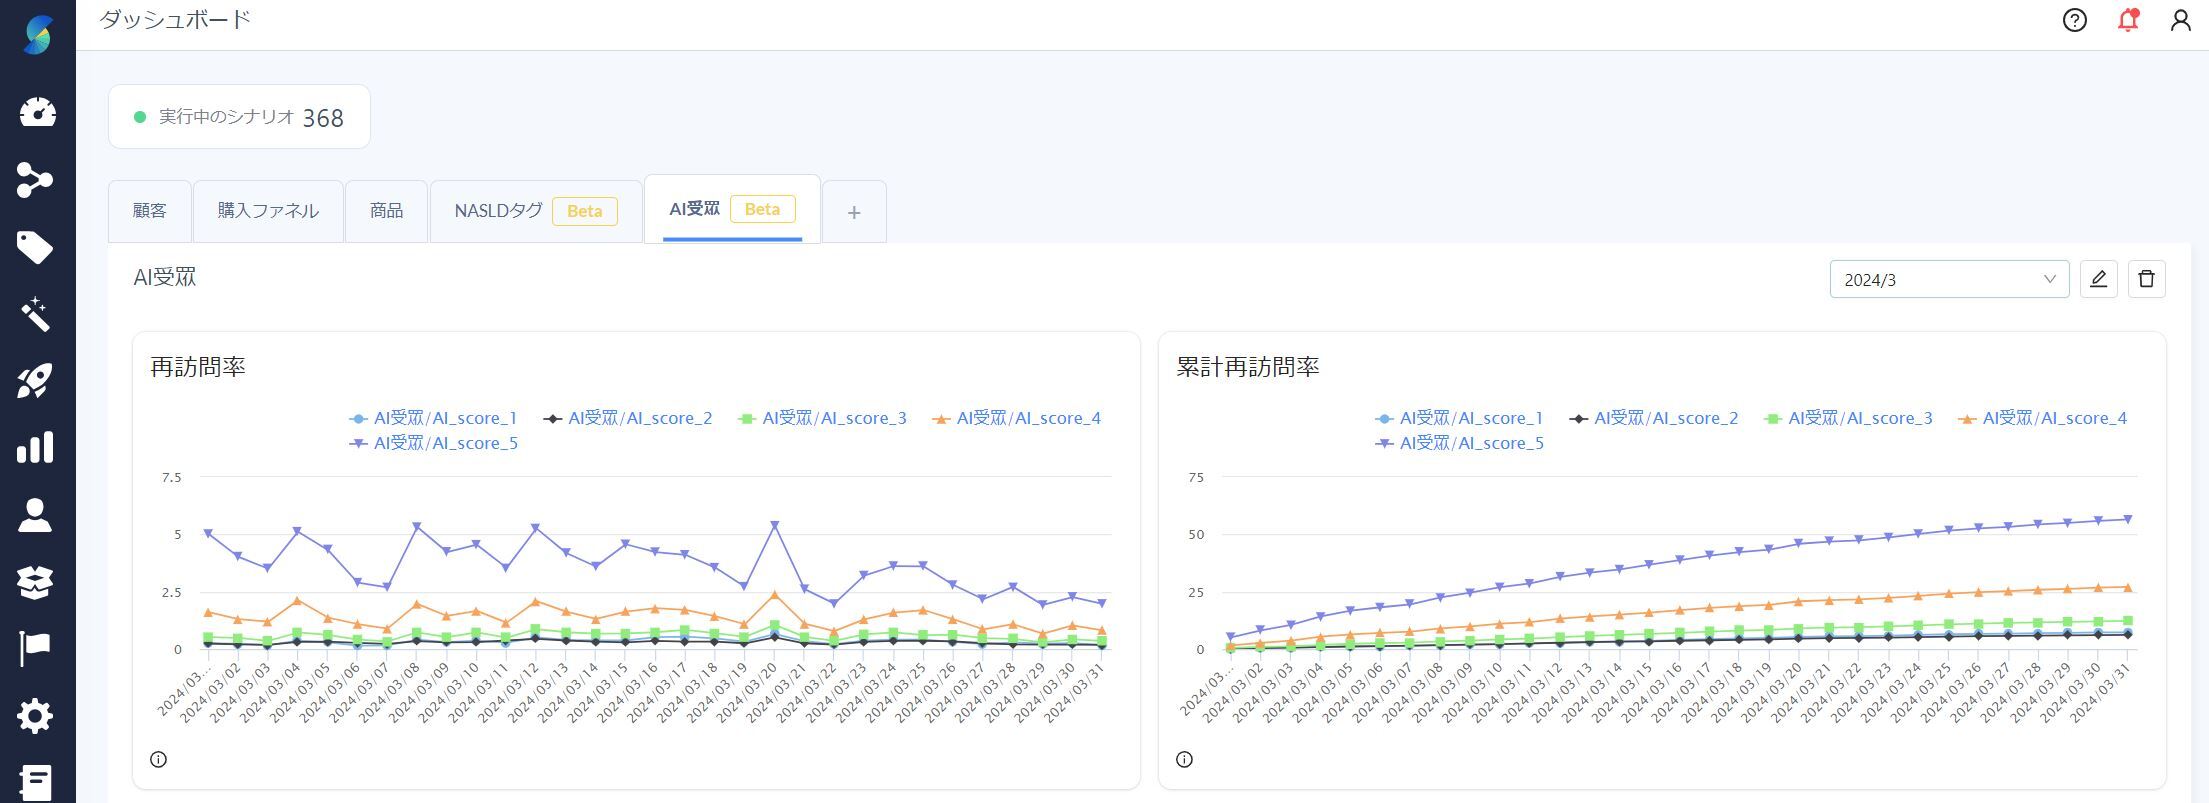This screenshot has height=803, width=2209.
Task: Open the settings gear in sidebar
Action: [35, 716]
